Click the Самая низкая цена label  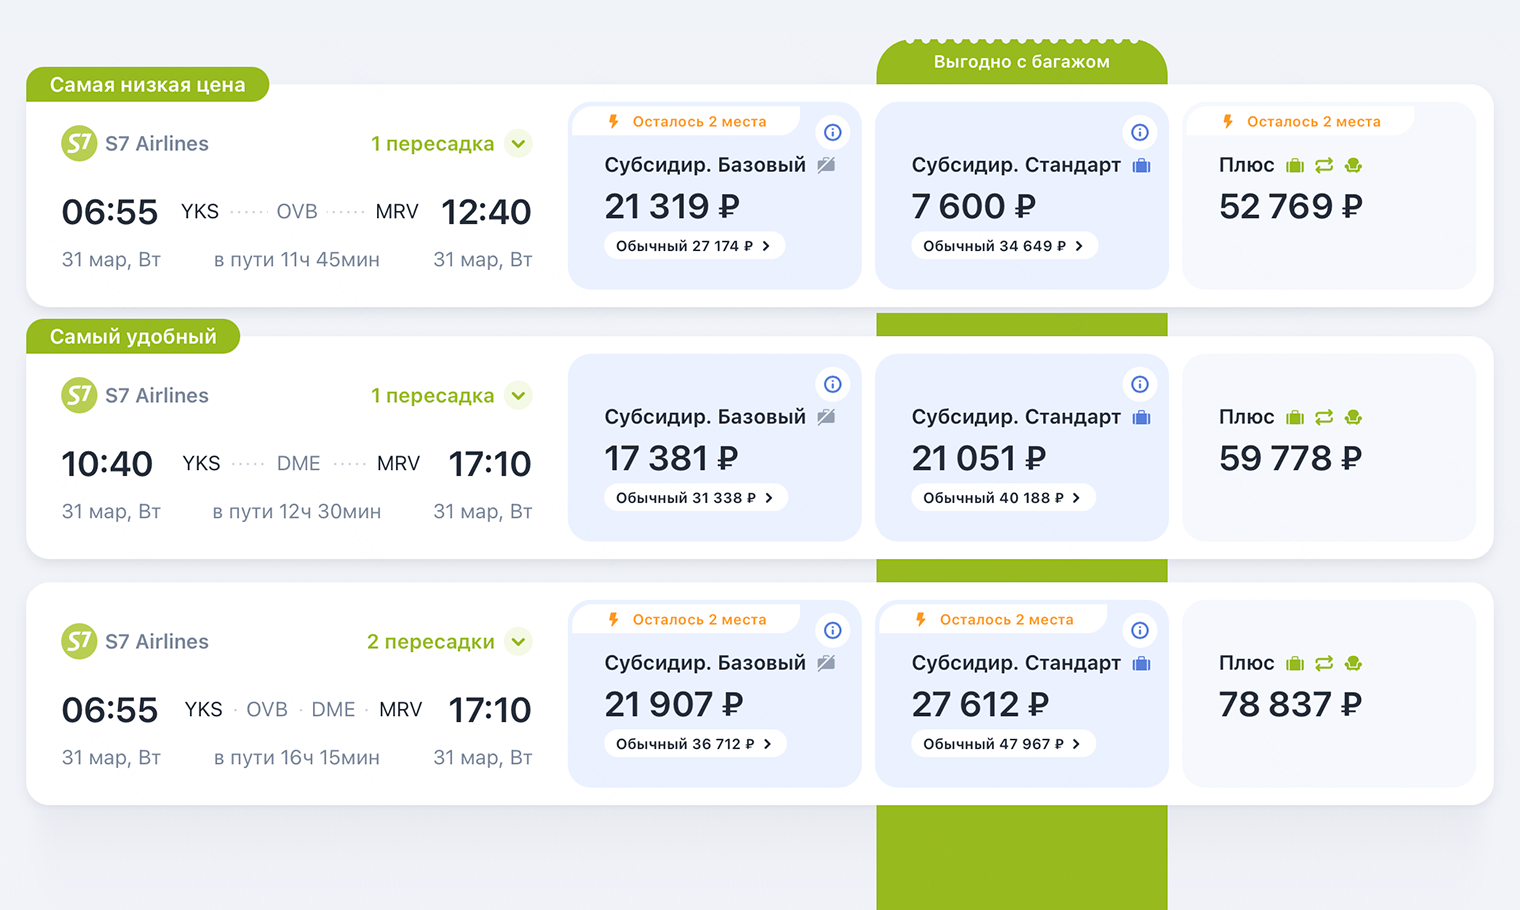(x=147, y=85)
